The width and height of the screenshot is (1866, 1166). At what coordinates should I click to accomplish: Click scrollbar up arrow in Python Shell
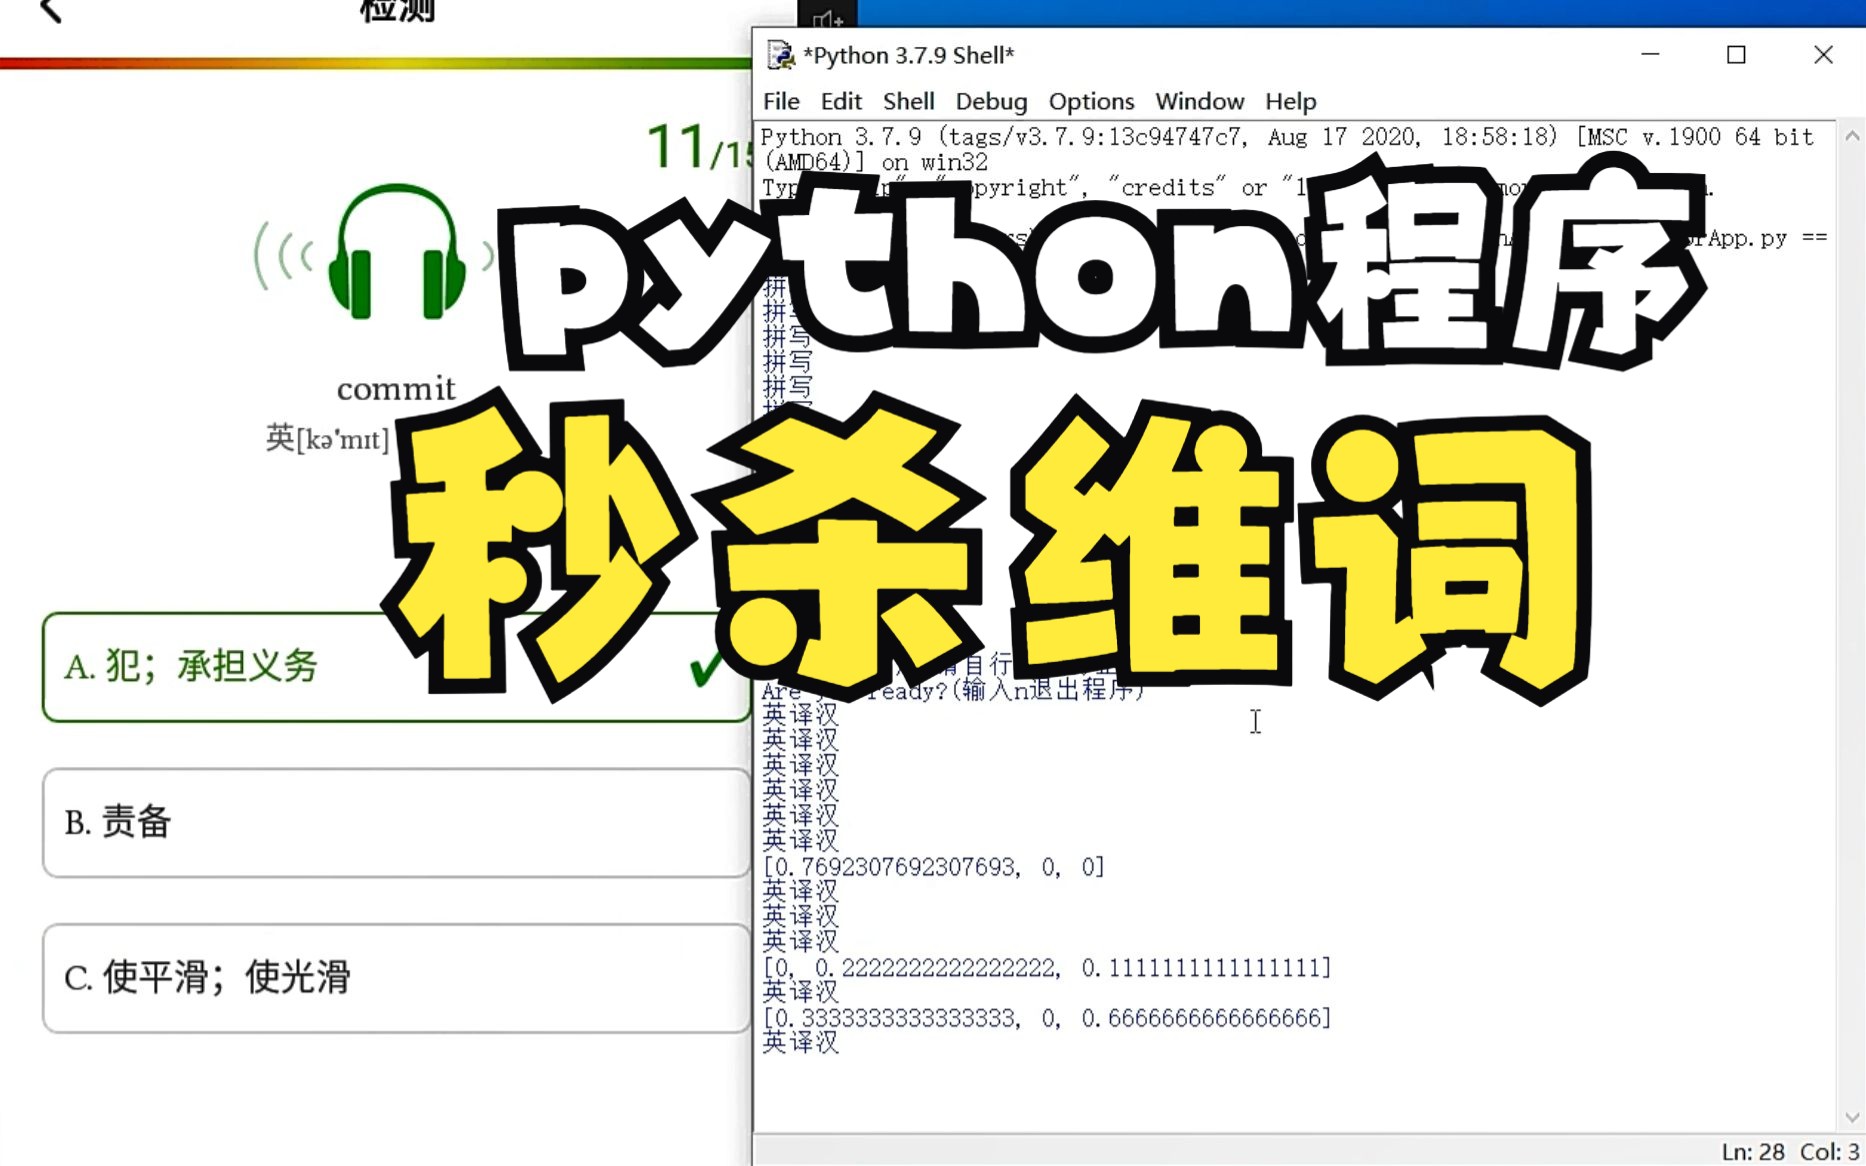[1851, 136]
